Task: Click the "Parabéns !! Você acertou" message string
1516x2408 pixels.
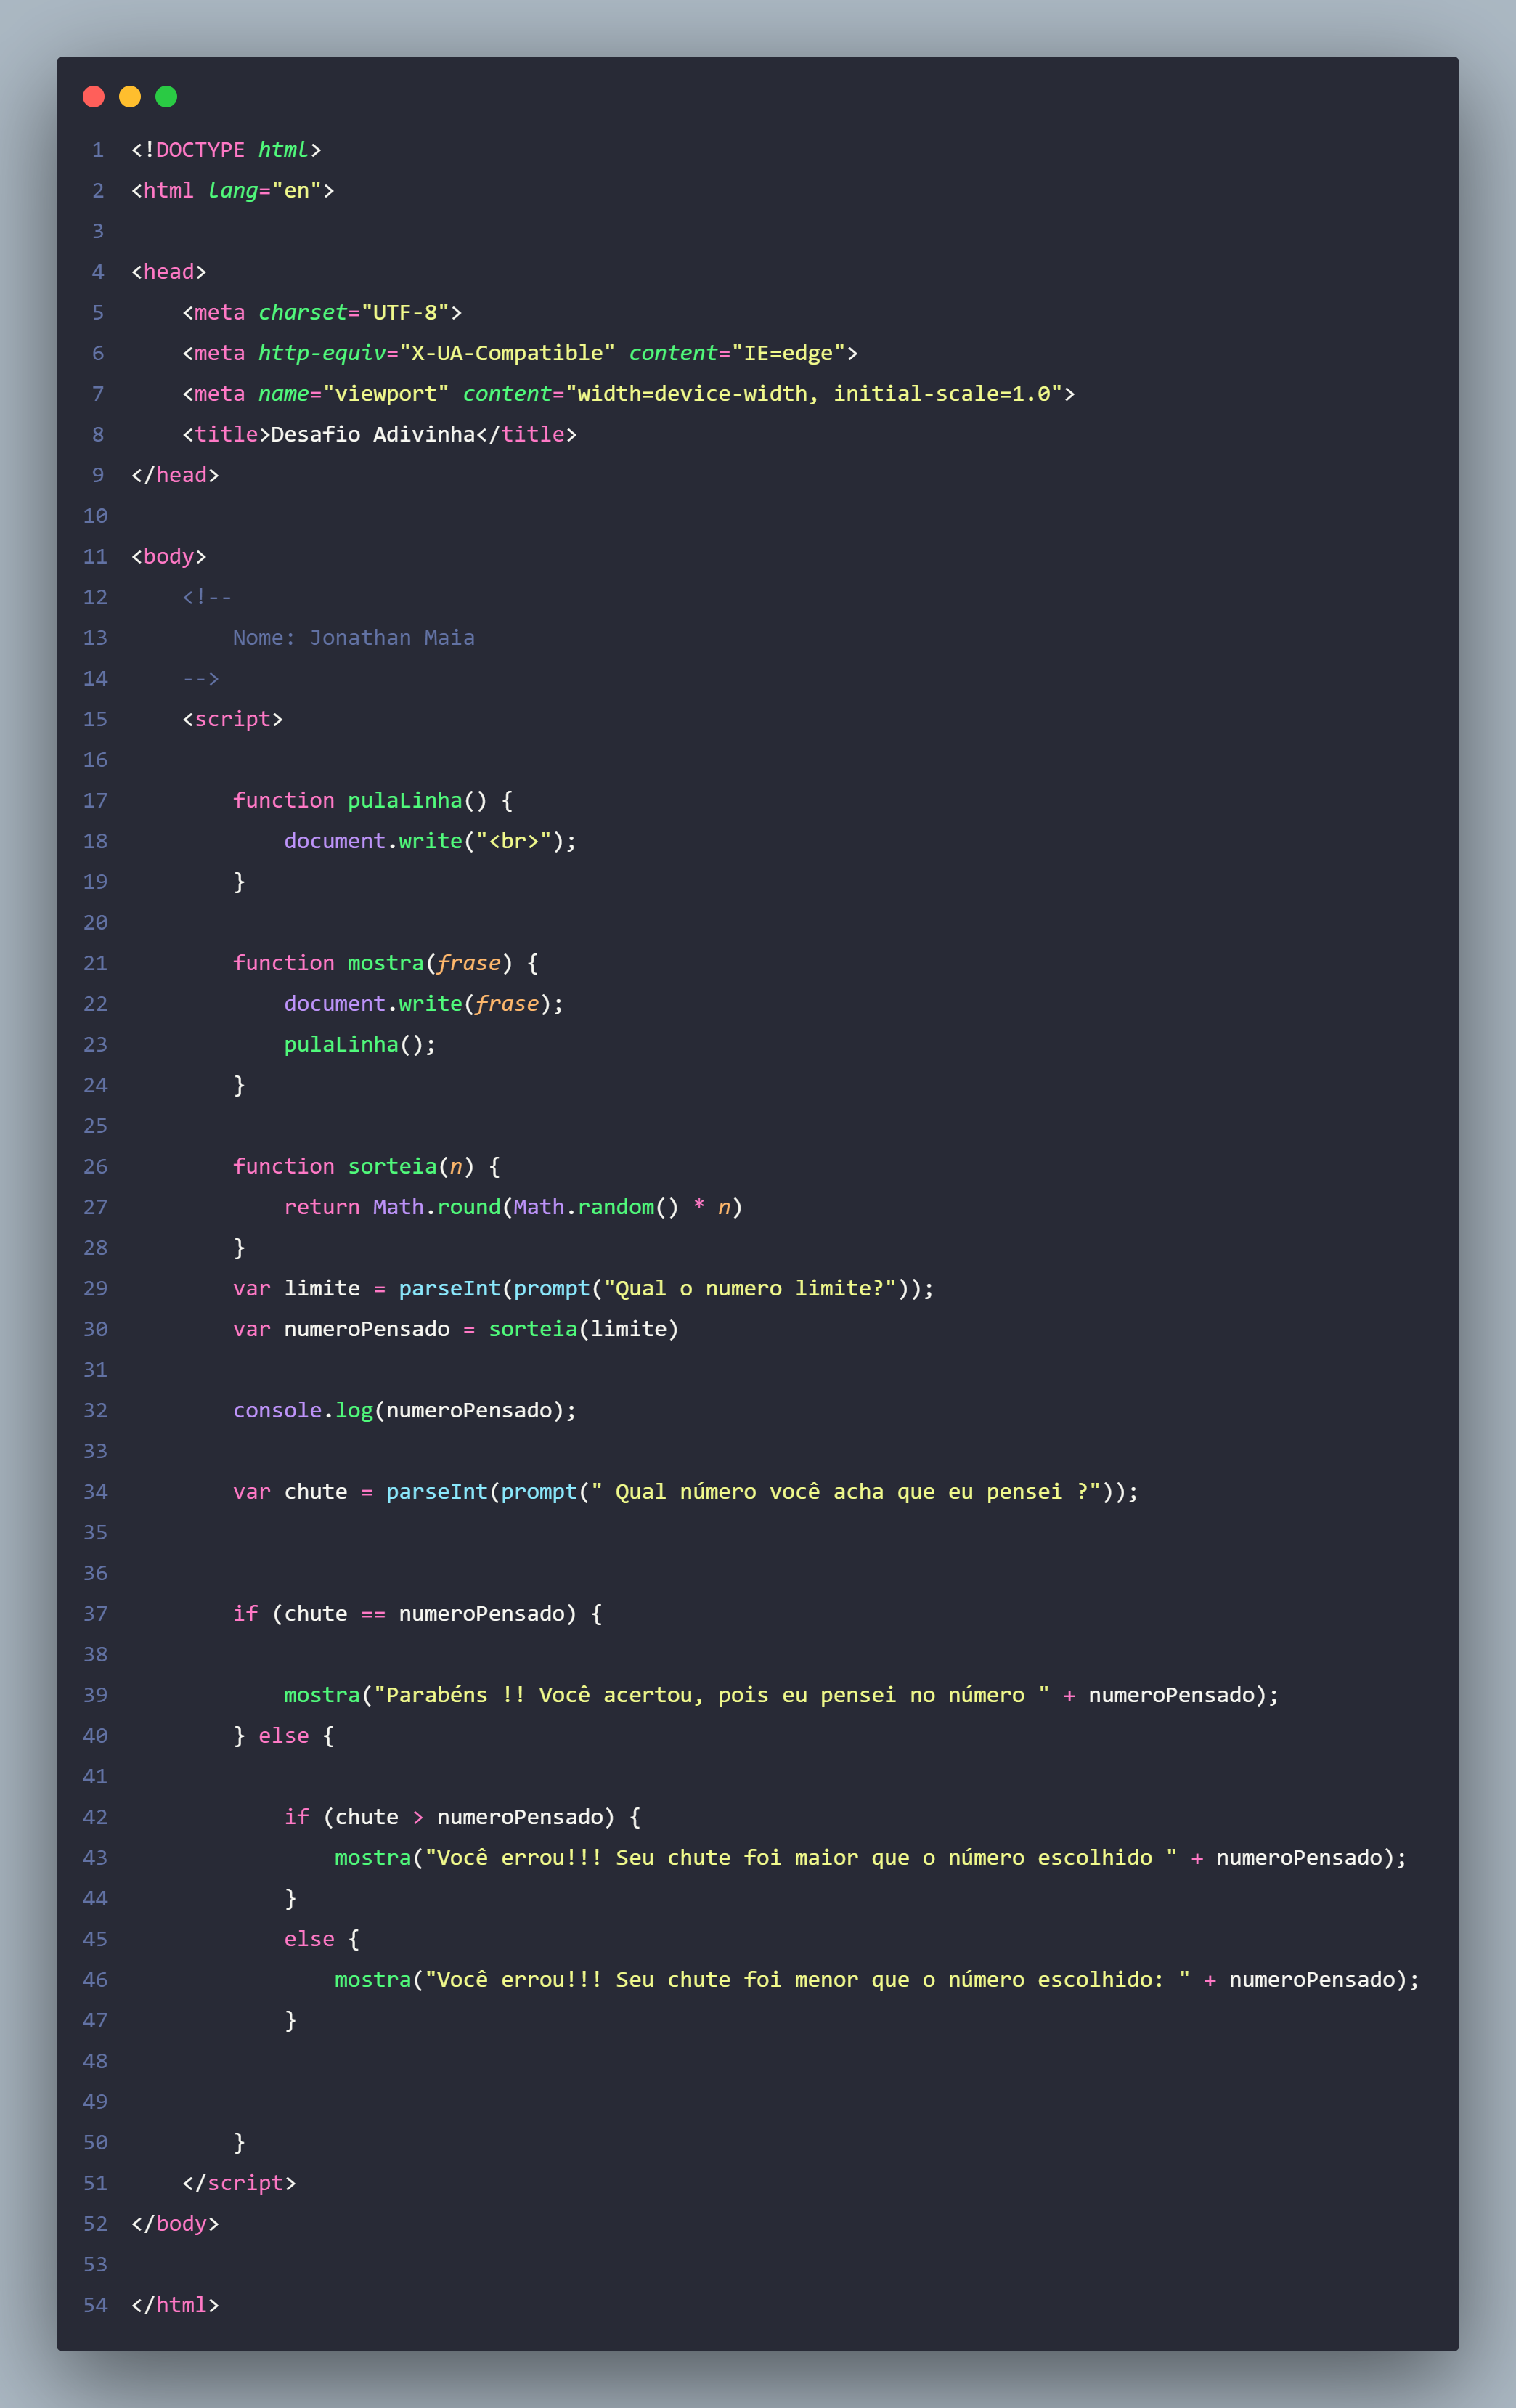Action: tap(712, 1695)
